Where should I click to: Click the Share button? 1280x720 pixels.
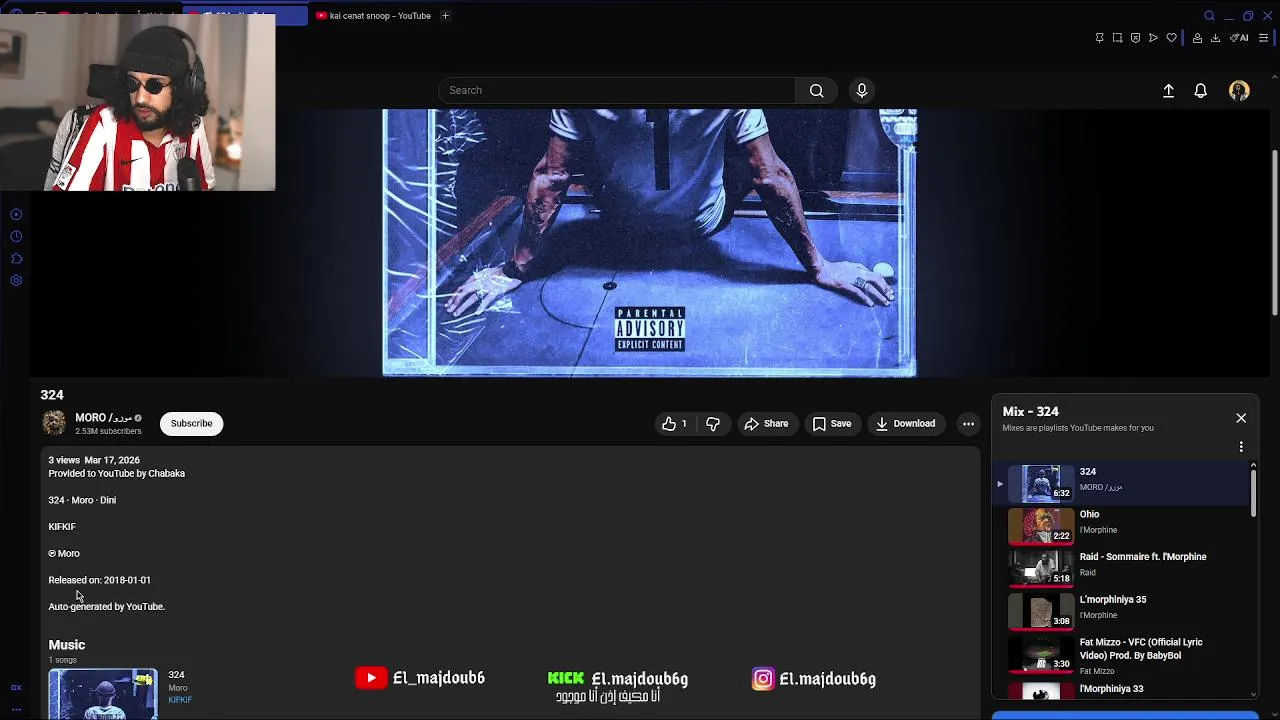coord(766,424)
